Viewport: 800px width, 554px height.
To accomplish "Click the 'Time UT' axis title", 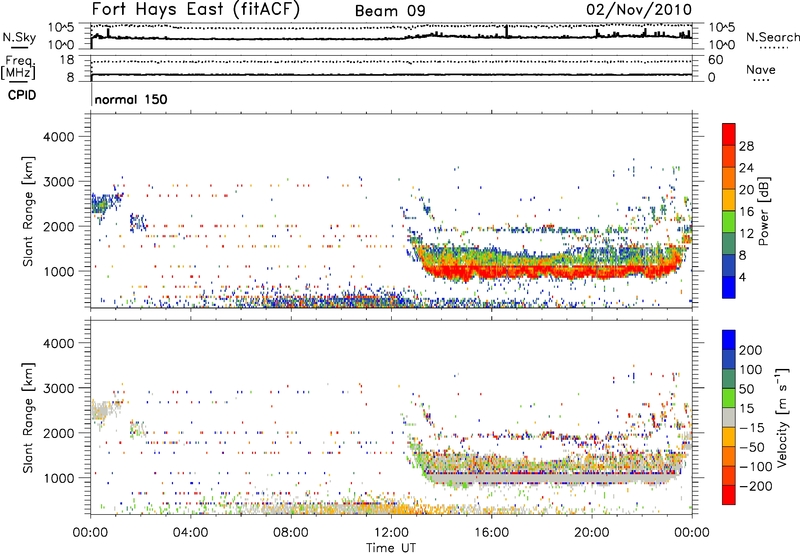I will pos(391,548).
